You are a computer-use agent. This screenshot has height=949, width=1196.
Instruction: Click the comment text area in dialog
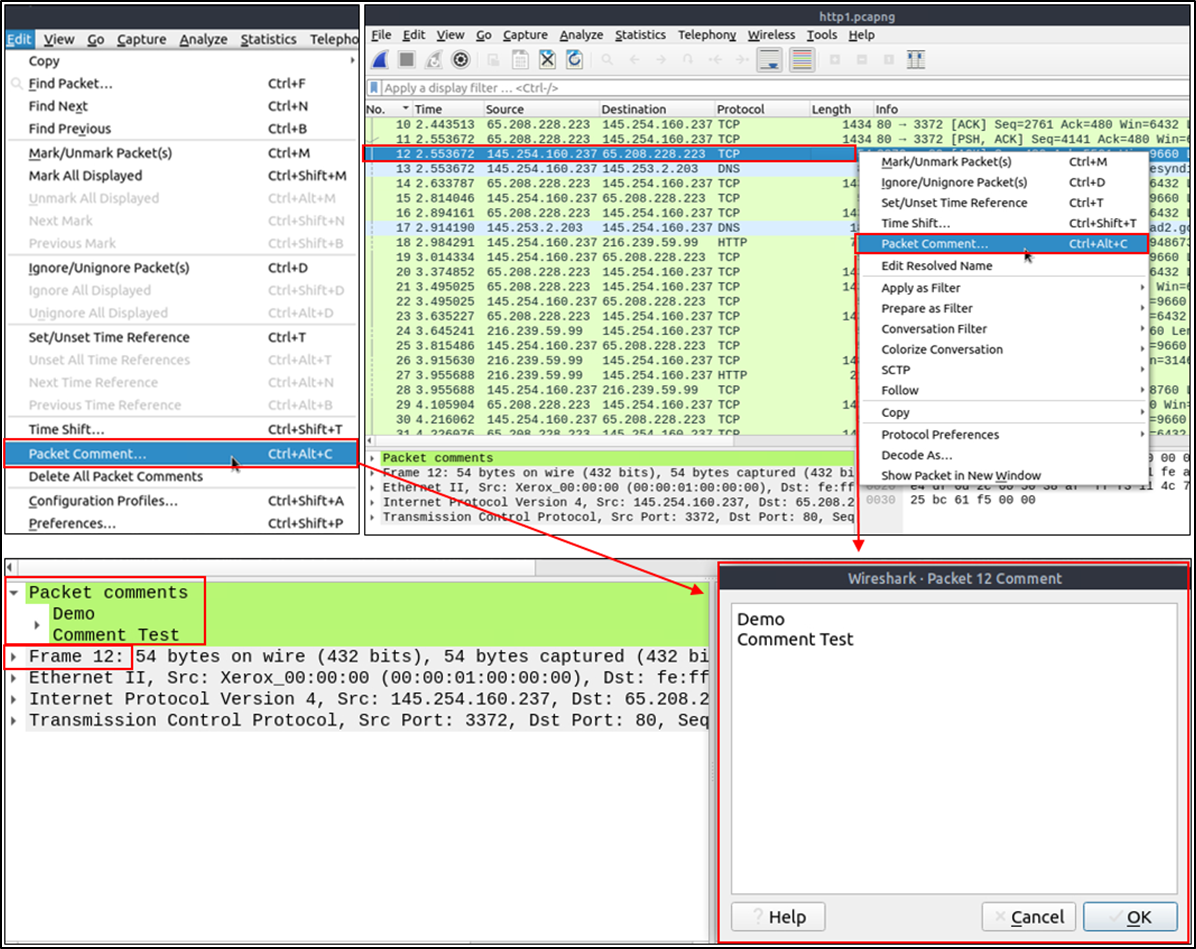click(953, 748)
